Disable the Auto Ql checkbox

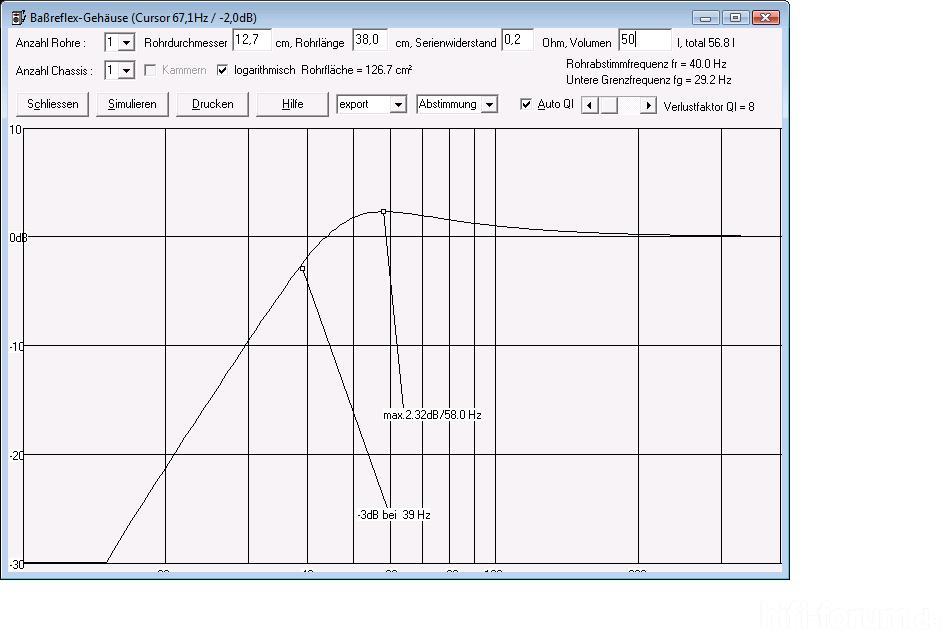click(x=526, y=104)
